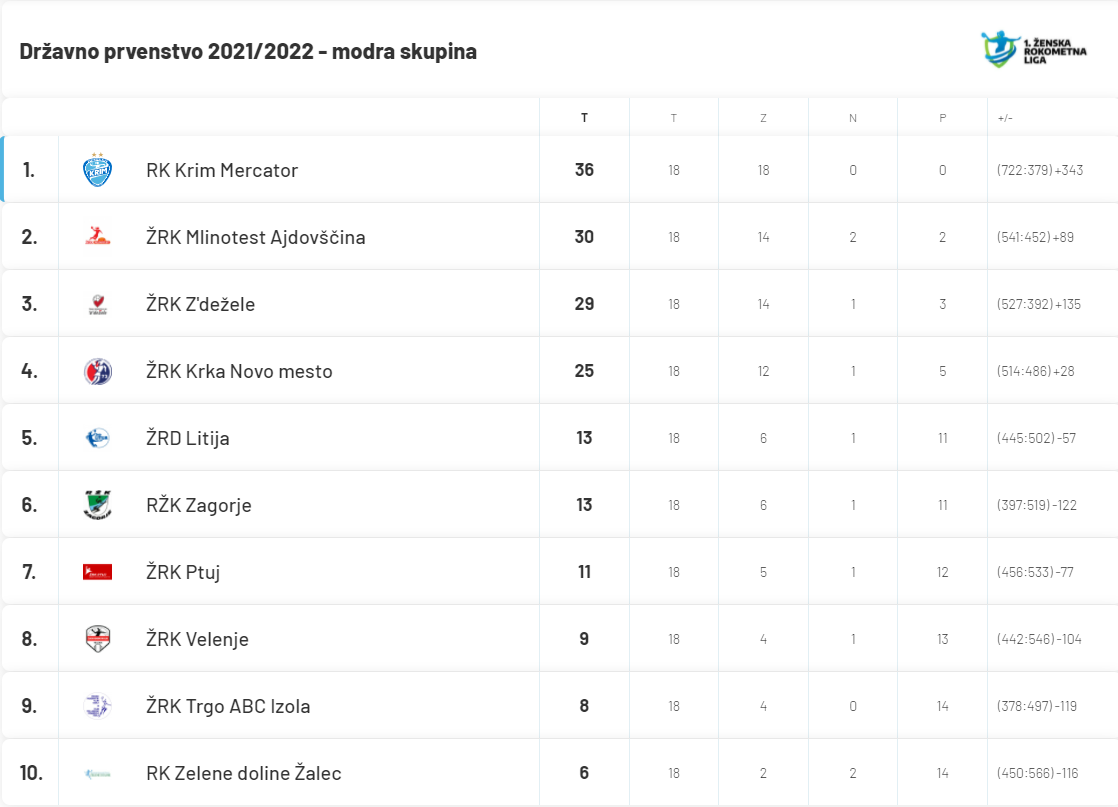This screenshot has width=1118, height=807.
Task: Open the ŽRK Velenje team name
Action: pyautogui.click(x=198, y=639)
